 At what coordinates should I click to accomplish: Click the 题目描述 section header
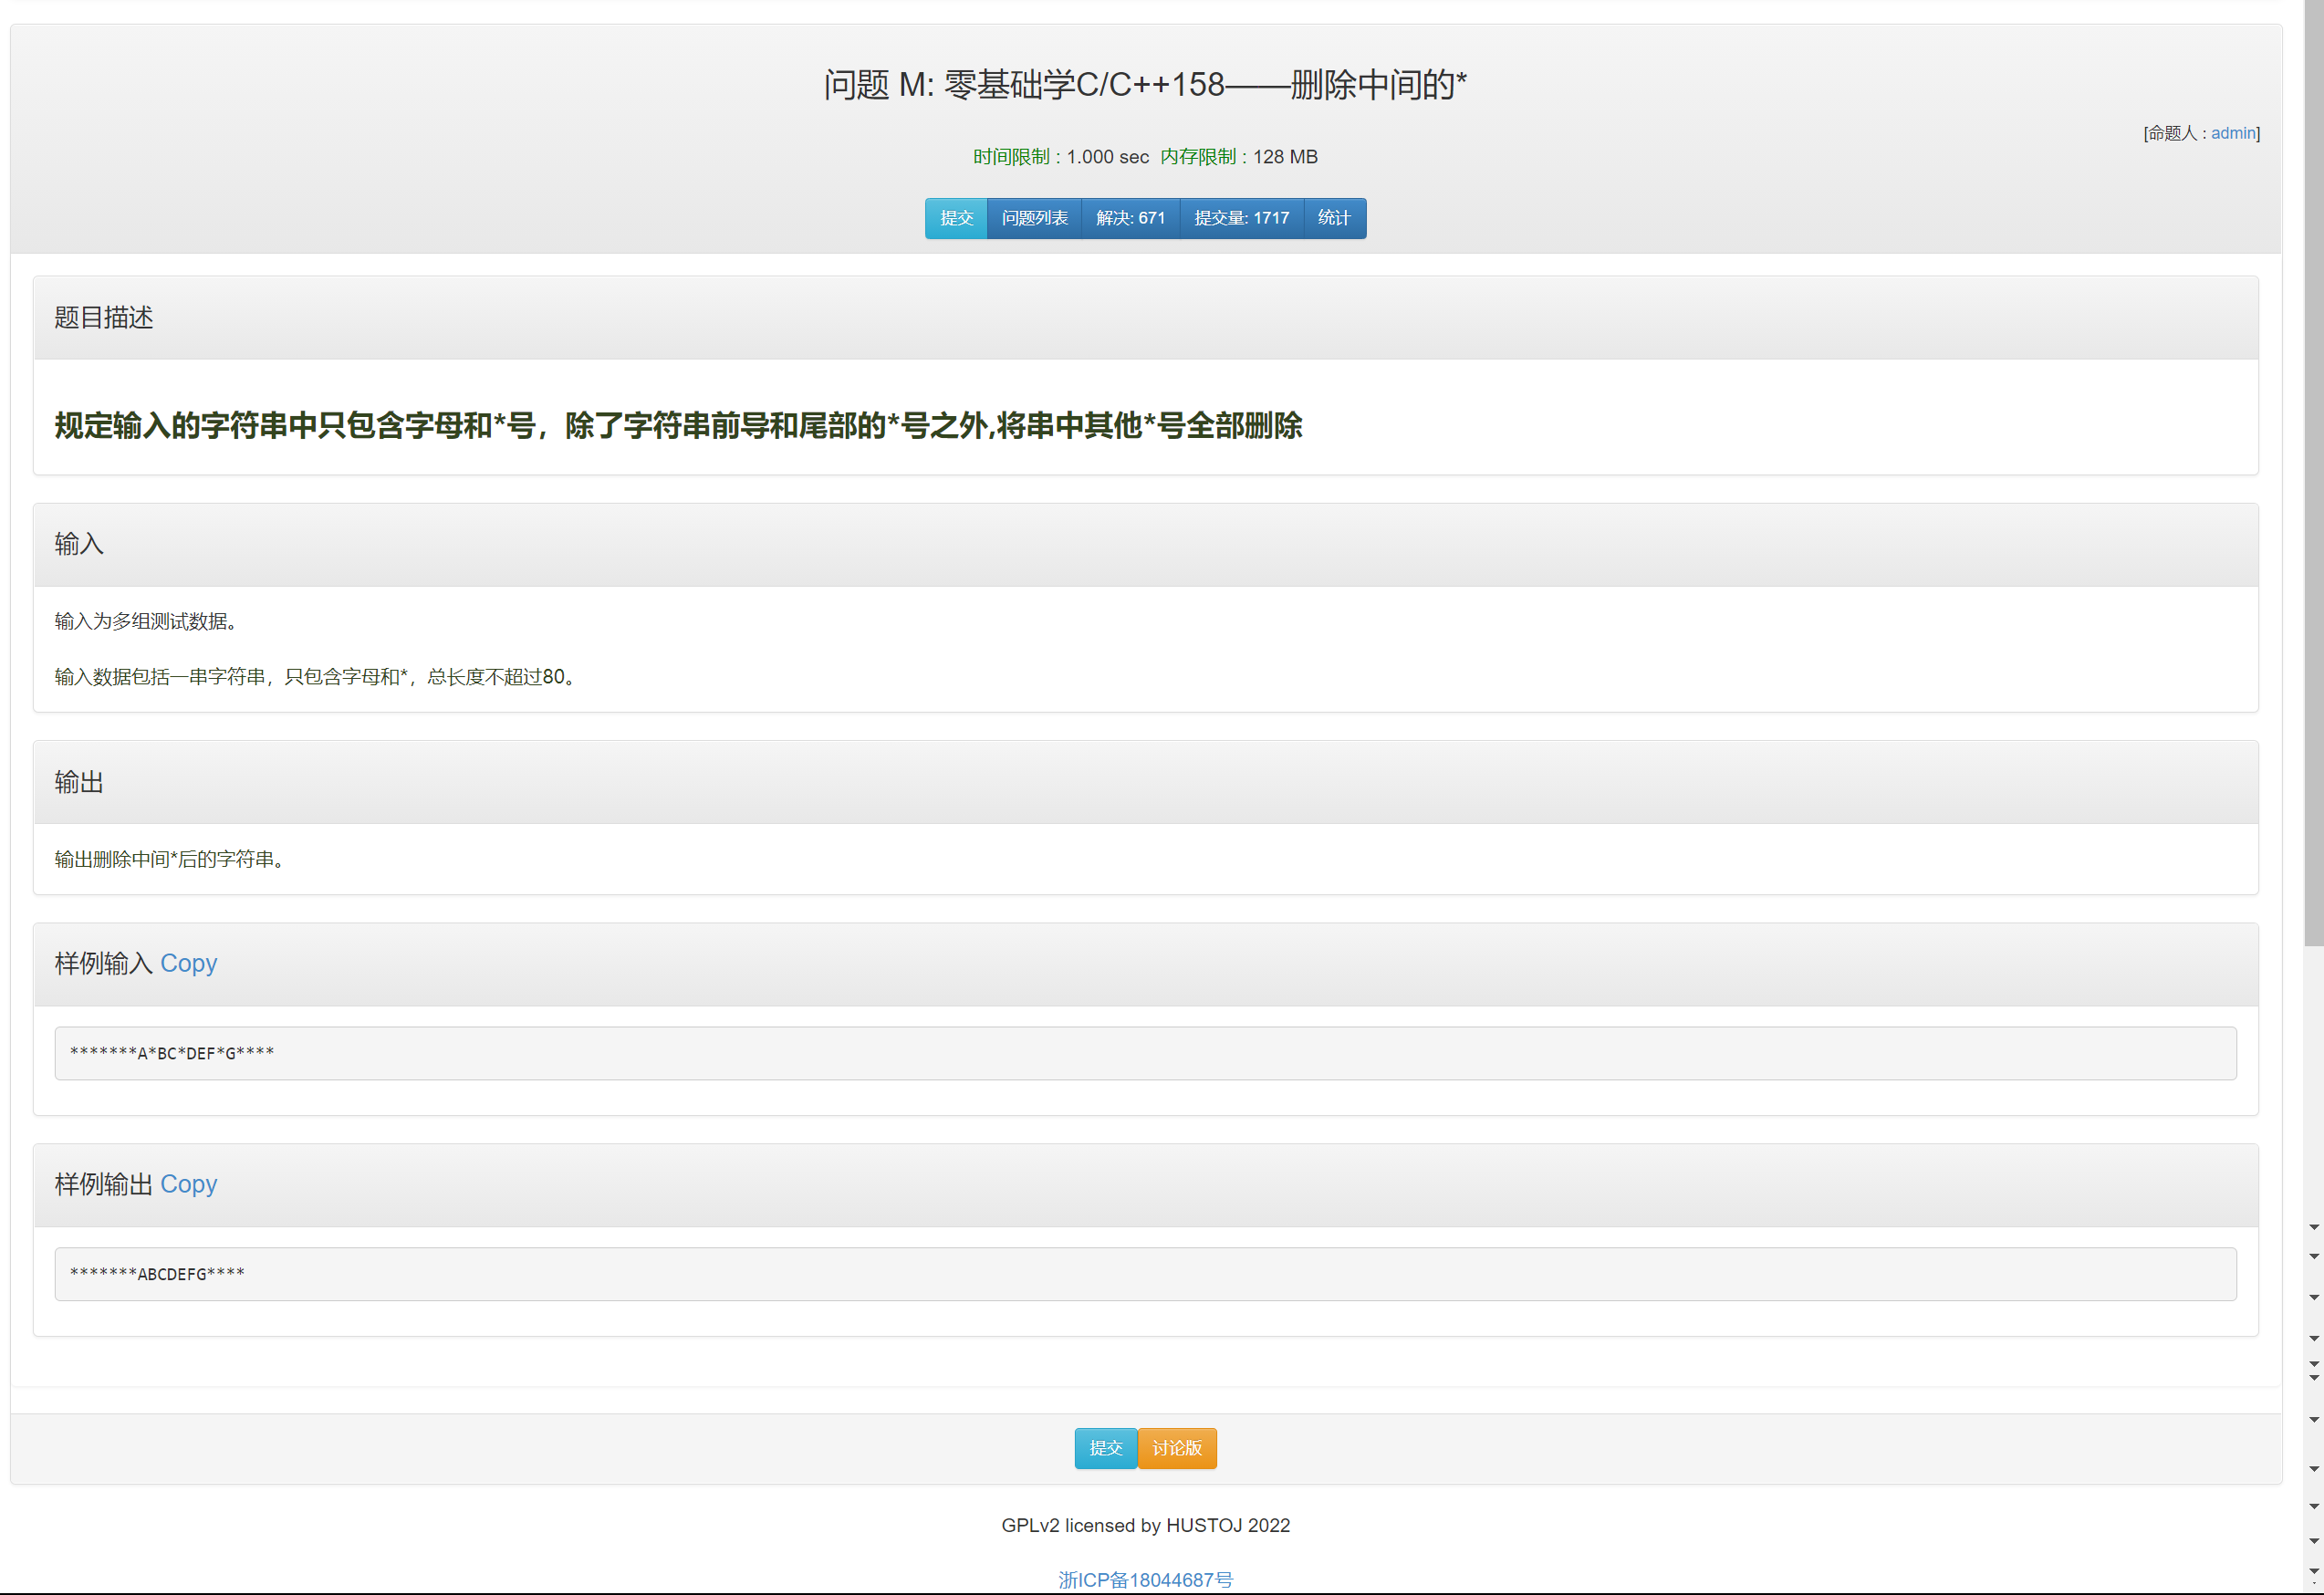[104, 318]
